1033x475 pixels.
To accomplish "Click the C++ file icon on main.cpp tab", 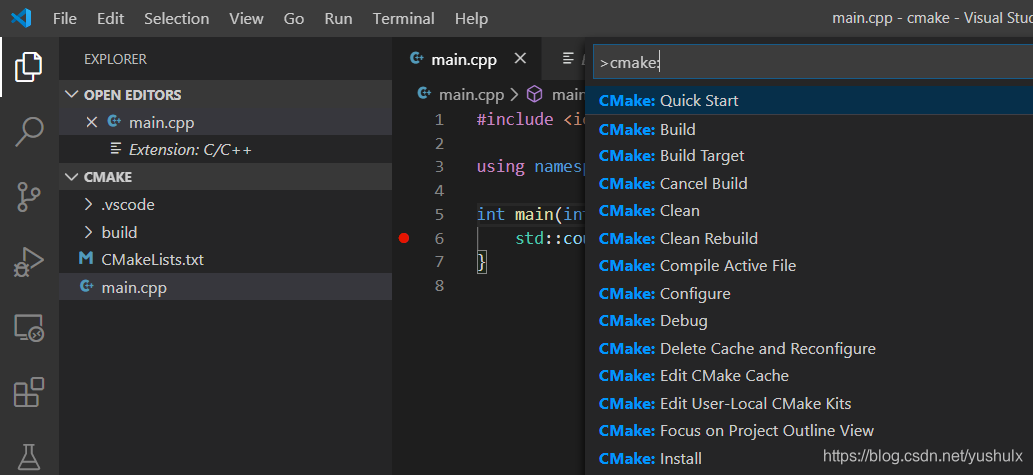I will tap(416, 59).
